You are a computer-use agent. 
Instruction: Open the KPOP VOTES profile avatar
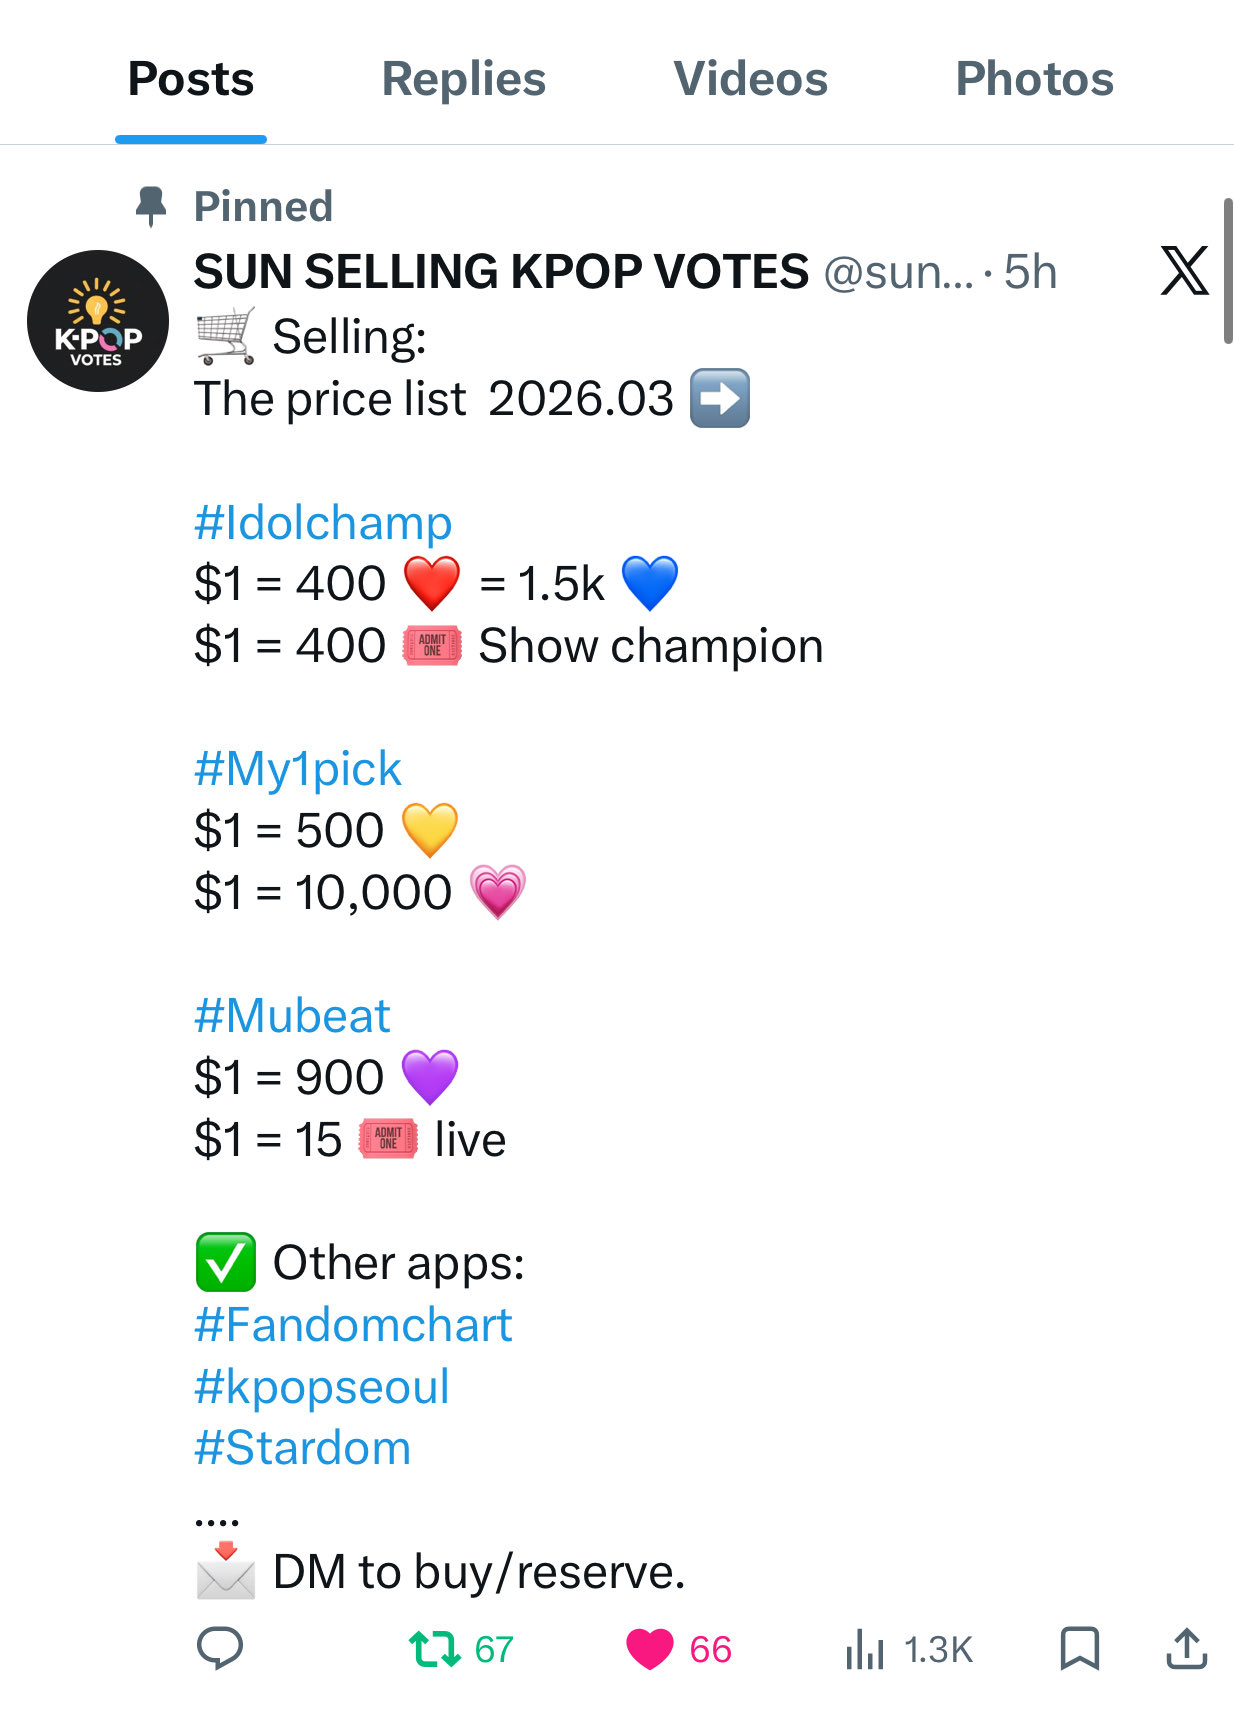[98, 321]
